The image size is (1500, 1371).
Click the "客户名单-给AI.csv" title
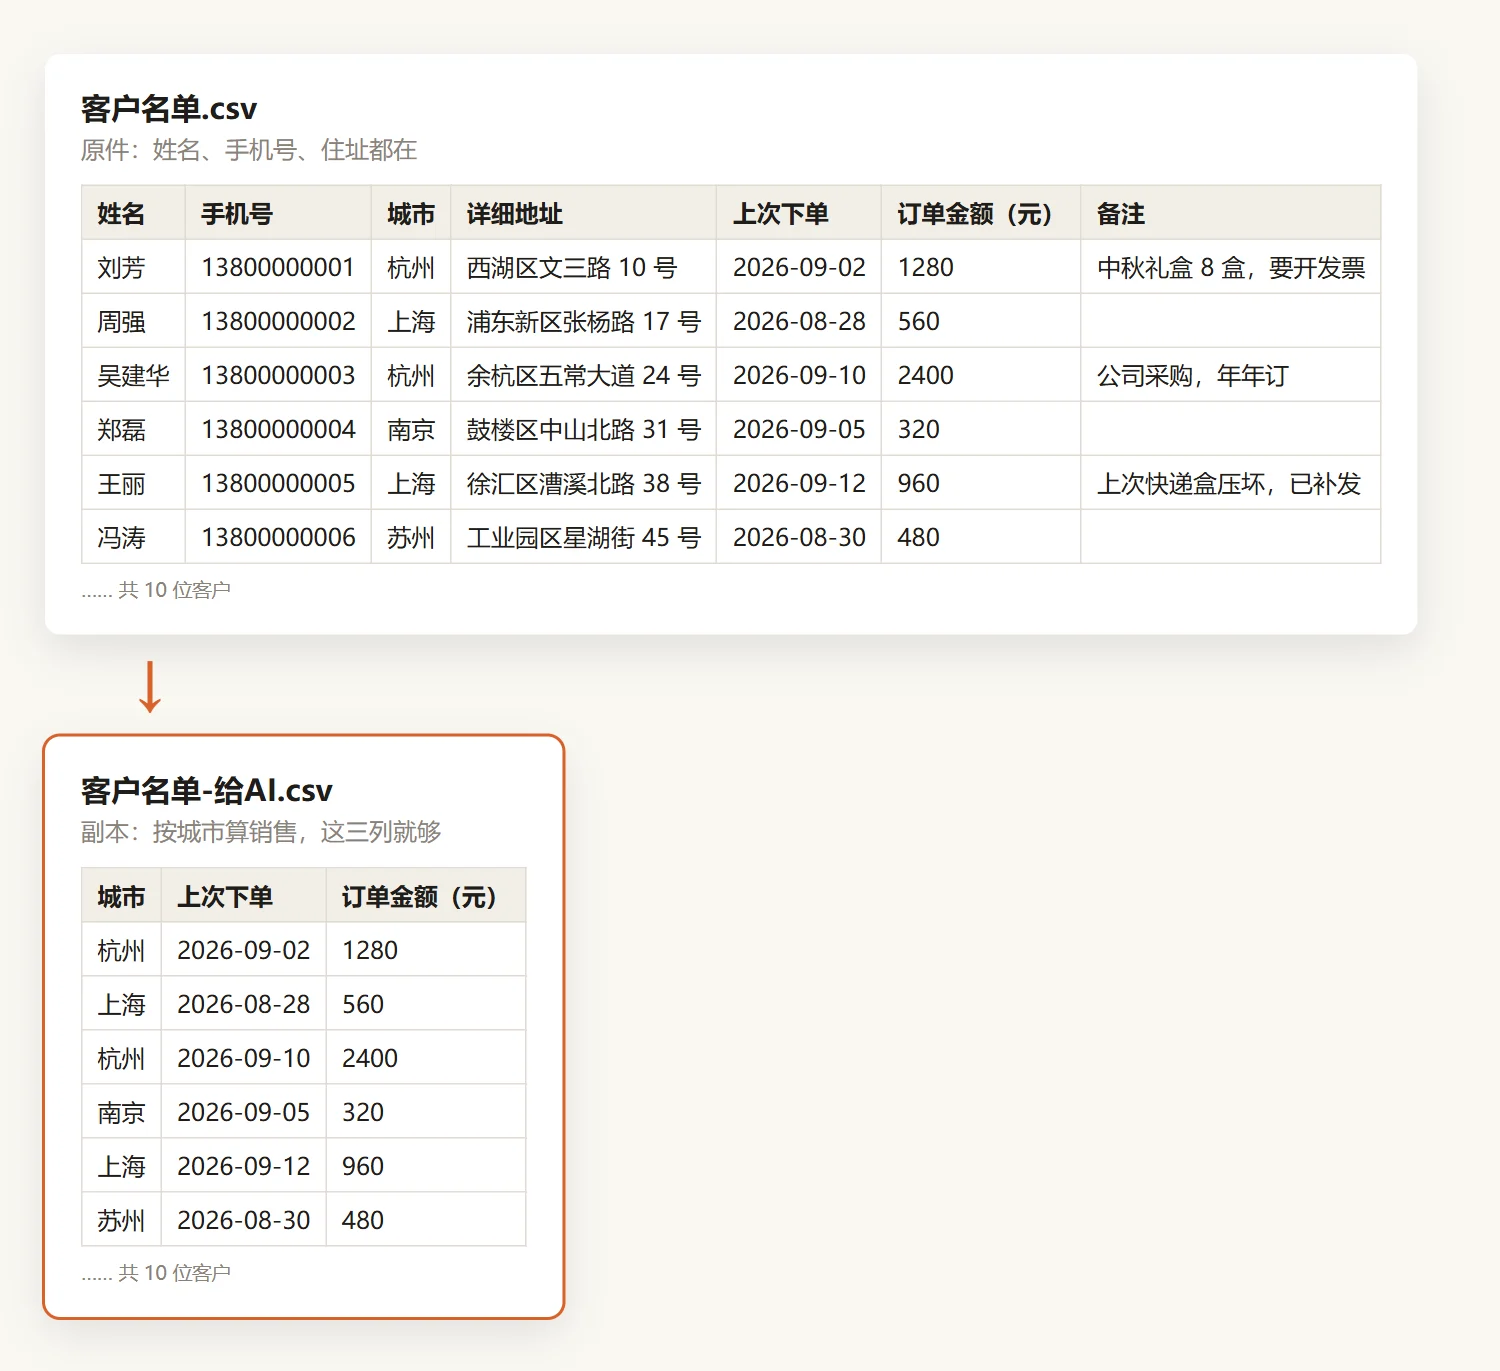coord(206,791)
